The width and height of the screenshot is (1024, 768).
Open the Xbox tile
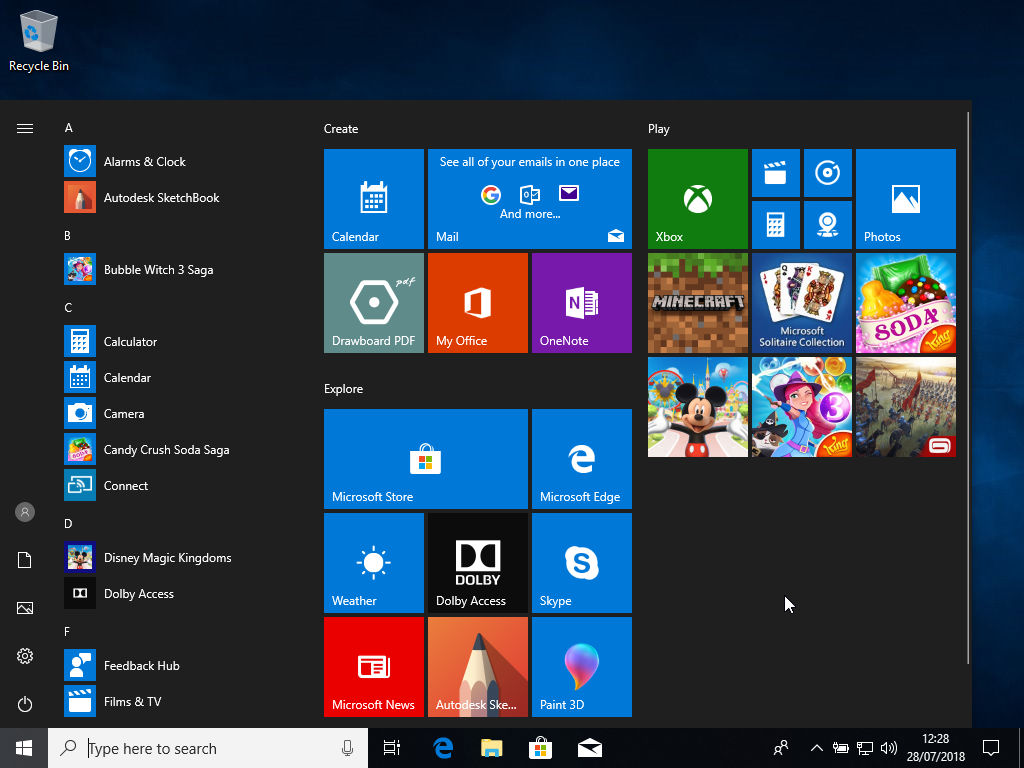tap(697, 199)
